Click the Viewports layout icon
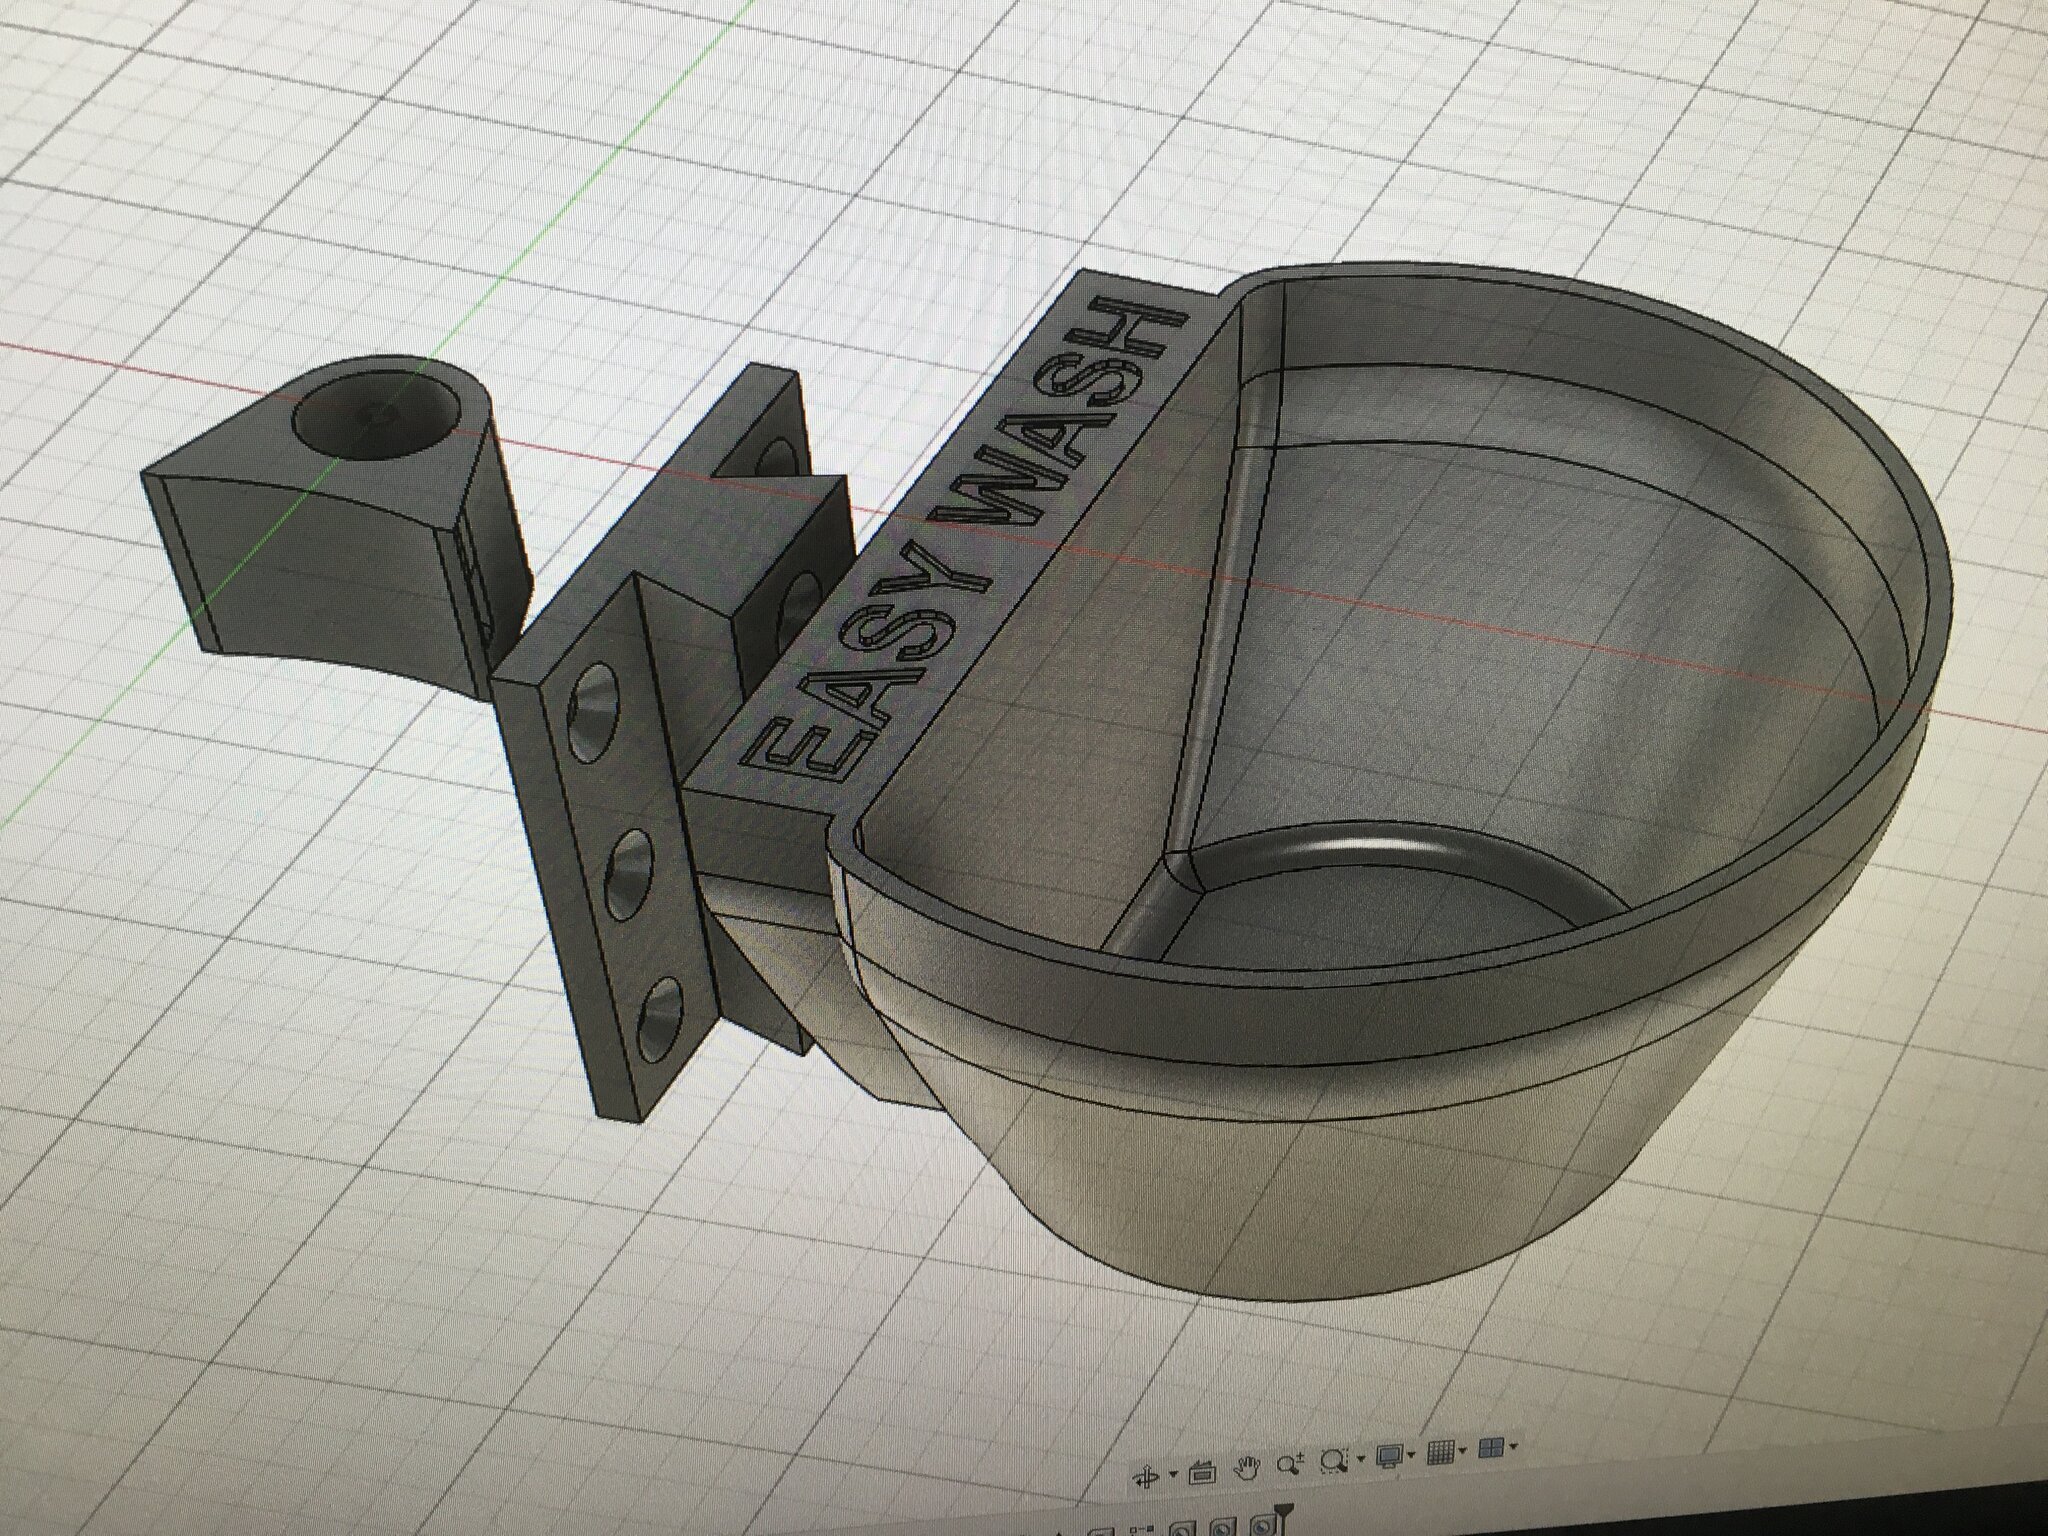The height and width of the screenshot is (1536, 2048). [1491, 1447]
